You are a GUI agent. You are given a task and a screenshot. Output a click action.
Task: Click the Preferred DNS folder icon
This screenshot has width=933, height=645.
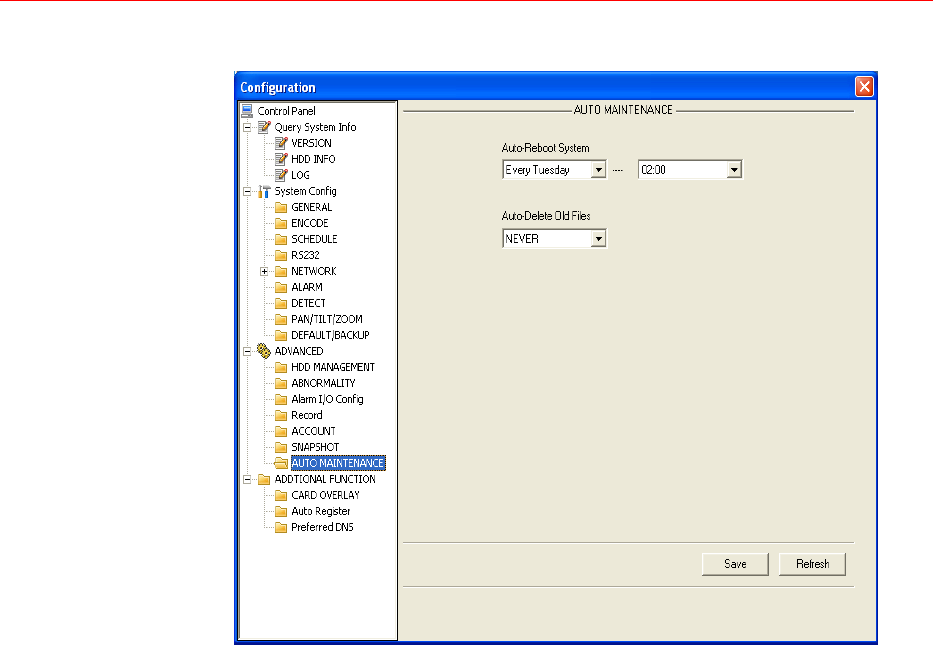[x=281, y=528]
